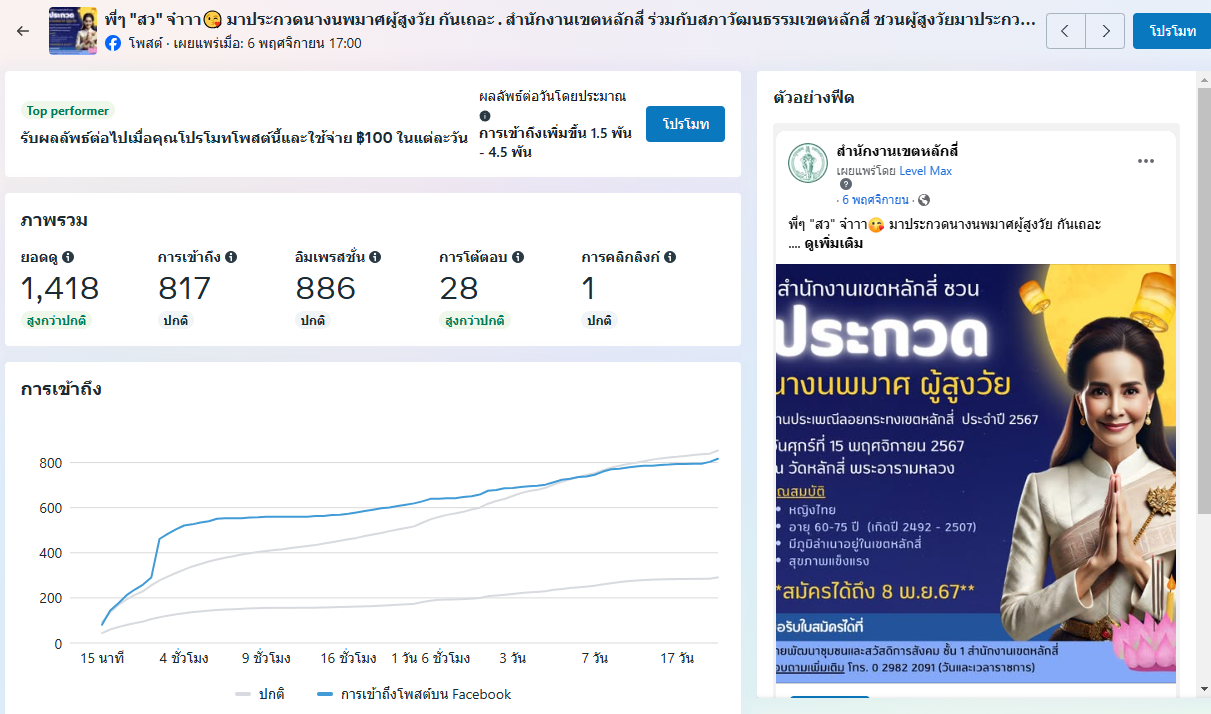Click โปรโมท button in Top performer card
Viewport: 1211px width, 714px height.
coord(685,124)
